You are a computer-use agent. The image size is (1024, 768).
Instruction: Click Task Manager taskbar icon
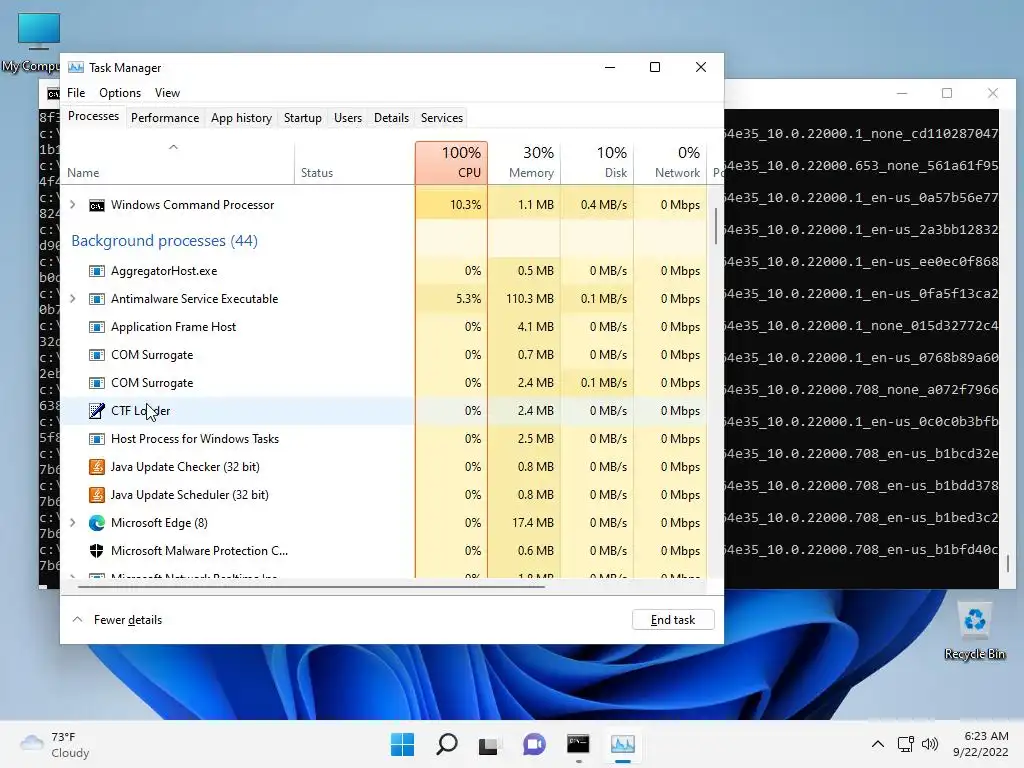click(x=622, y=744)
